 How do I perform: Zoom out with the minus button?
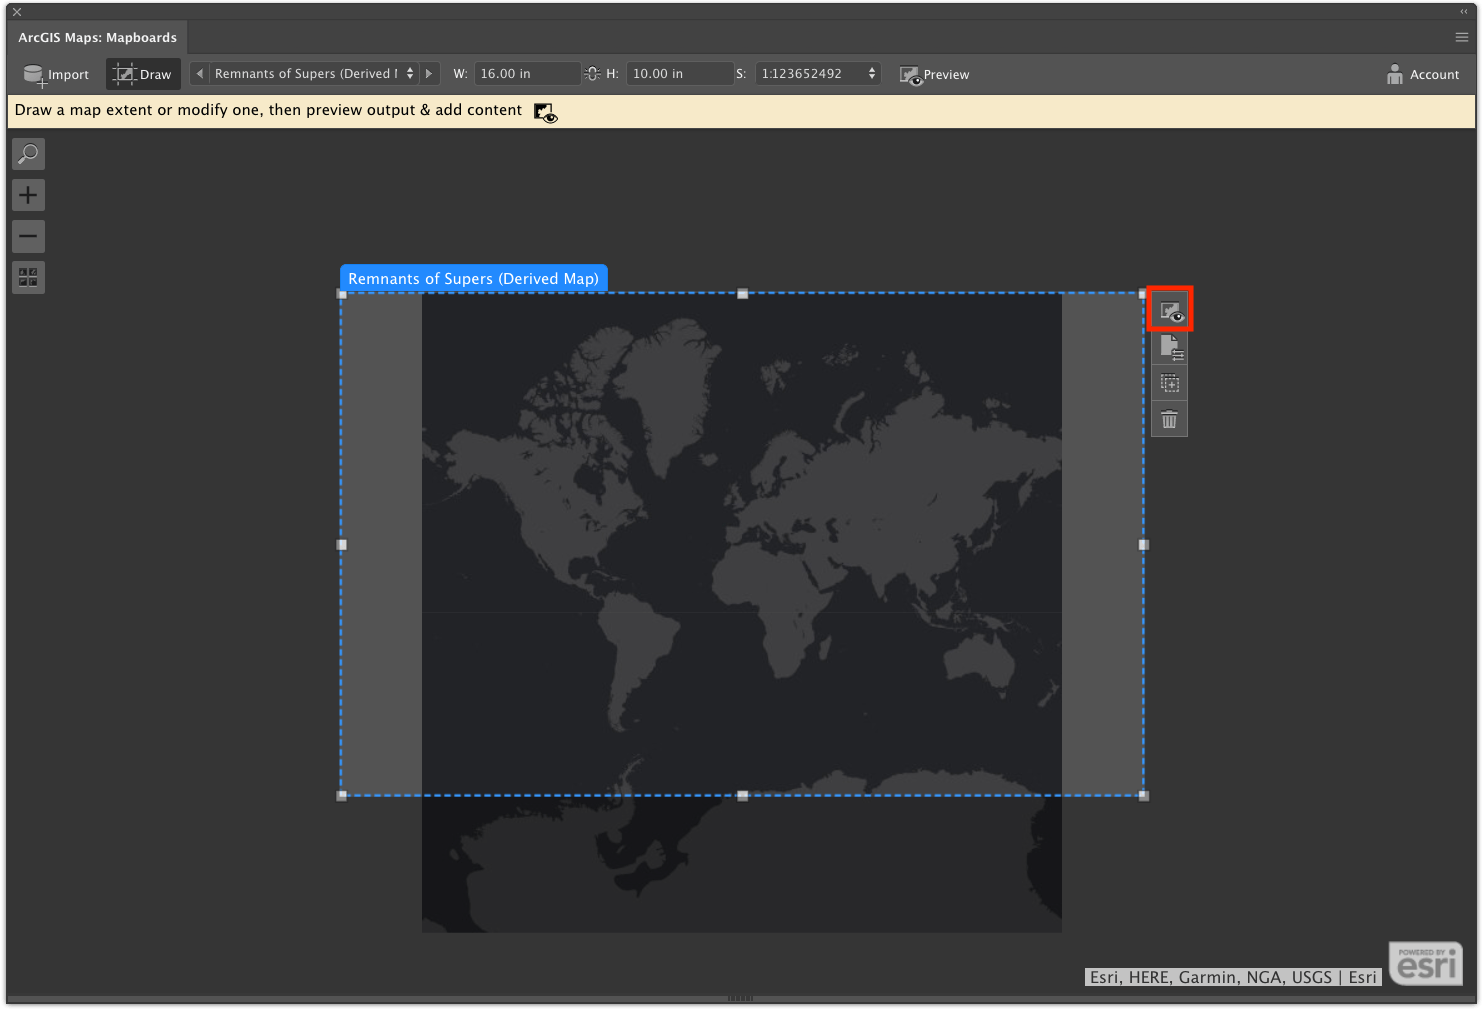click(28, 236)
